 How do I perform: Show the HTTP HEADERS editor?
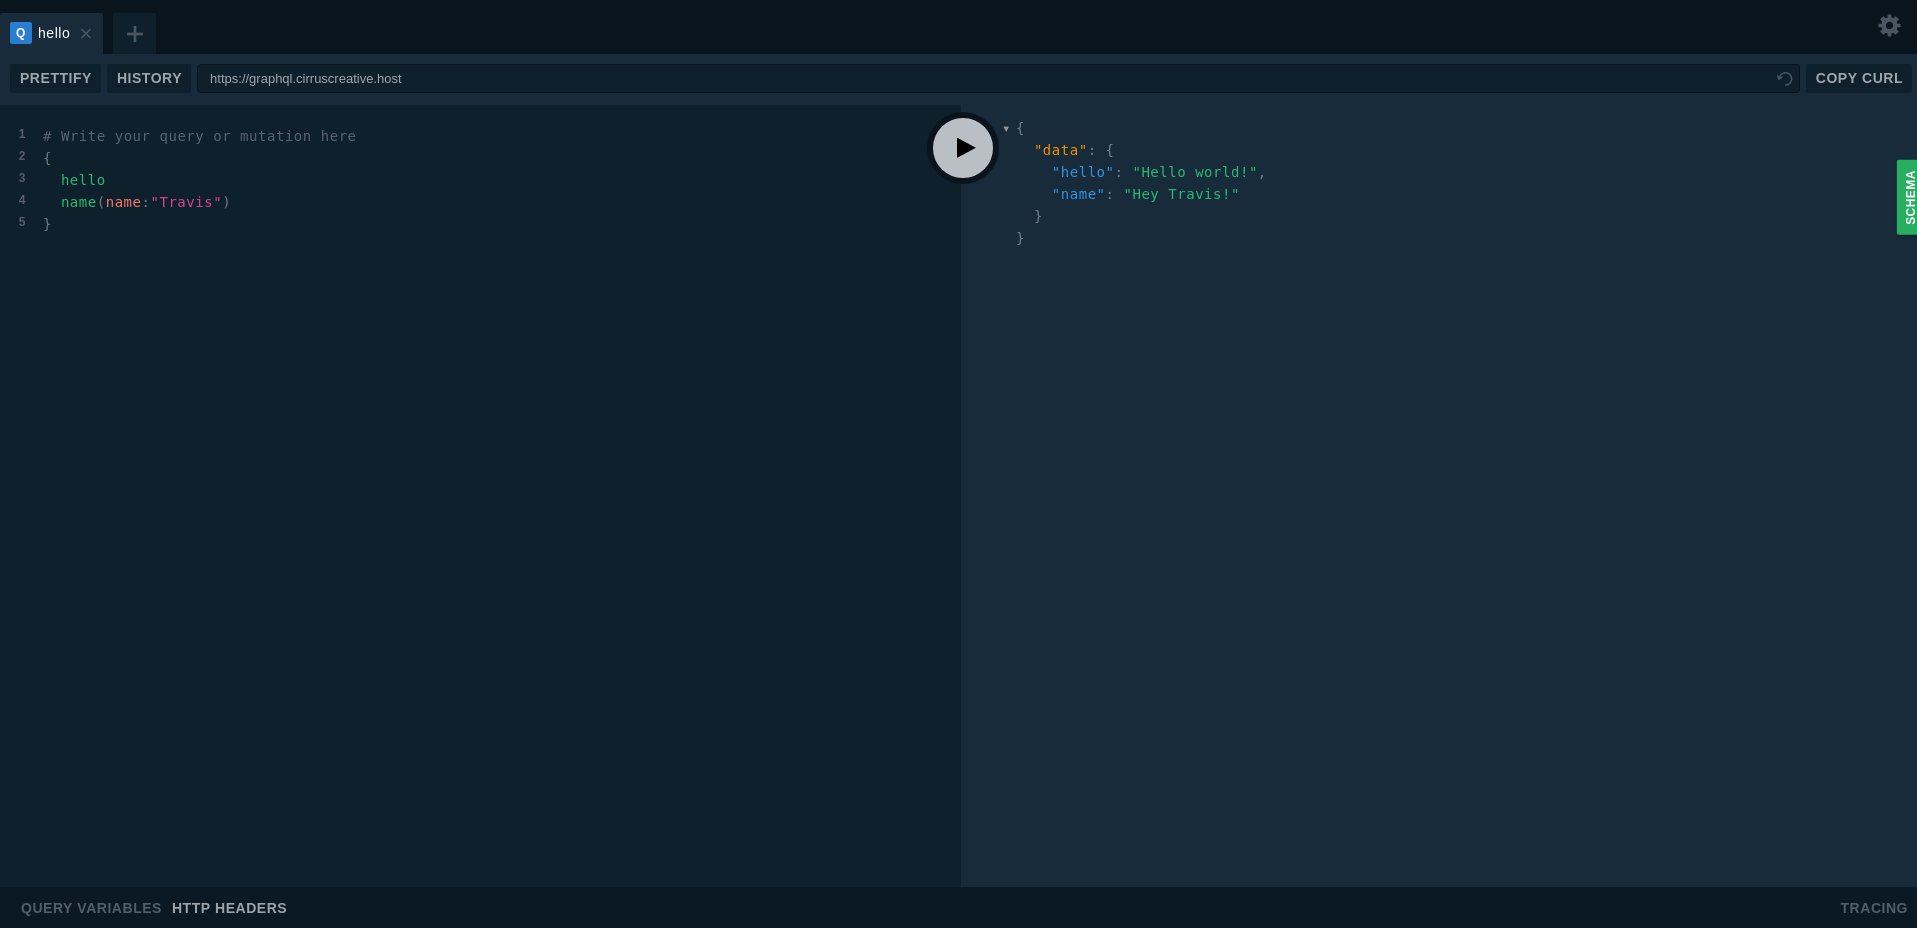(229, 908)
